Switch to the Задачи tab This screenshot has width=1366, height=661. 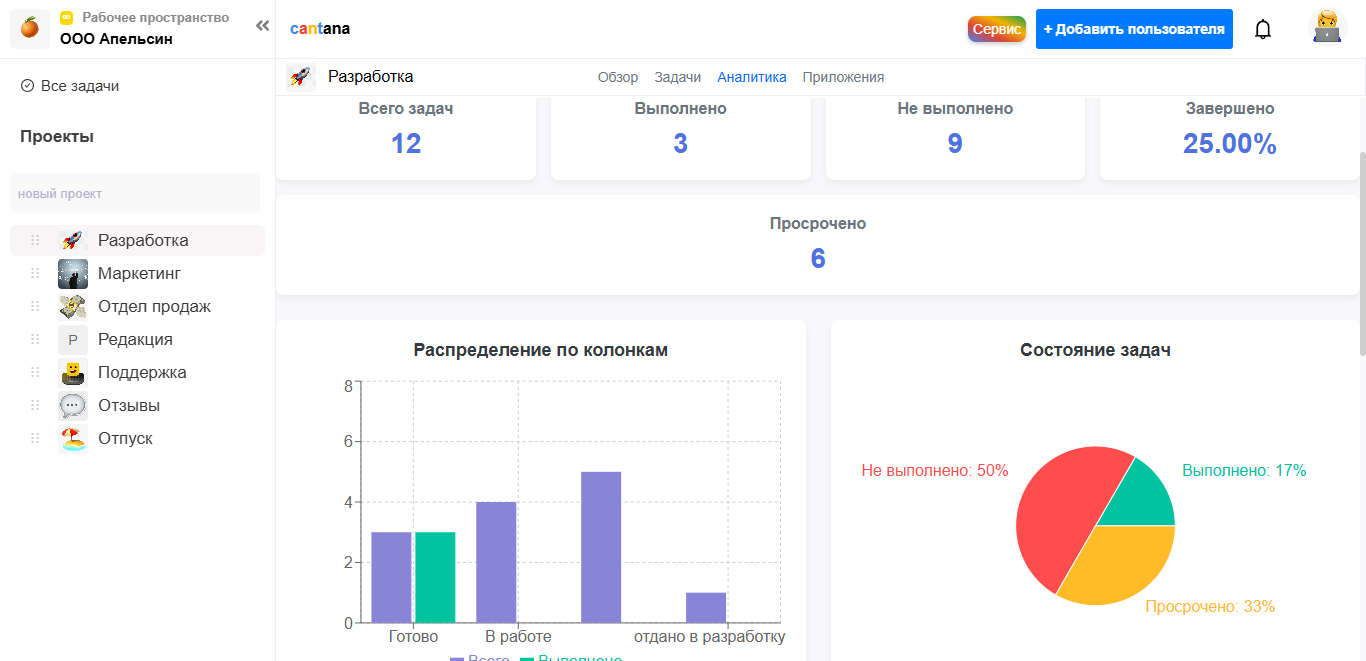click(678, 76)
